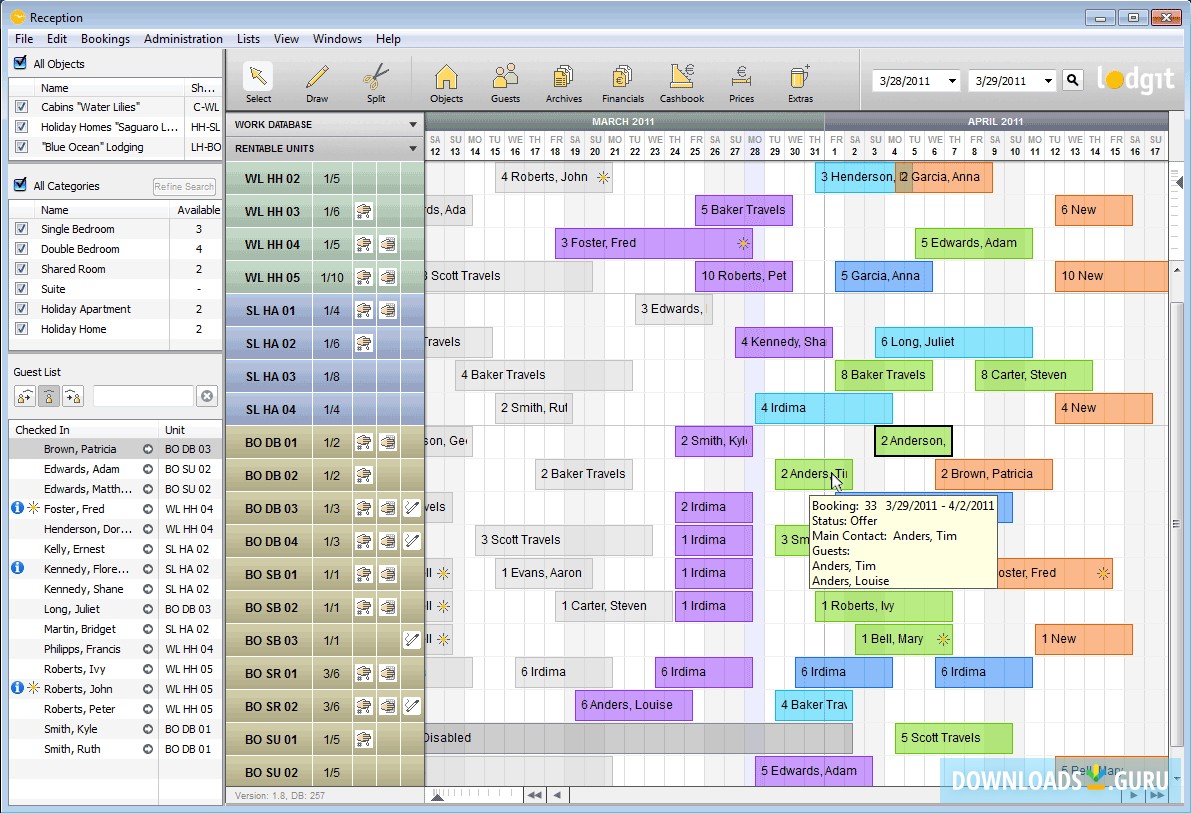Open the Archives window
The height and width of the screenshot is (813, 1191).
pos(563,80)
